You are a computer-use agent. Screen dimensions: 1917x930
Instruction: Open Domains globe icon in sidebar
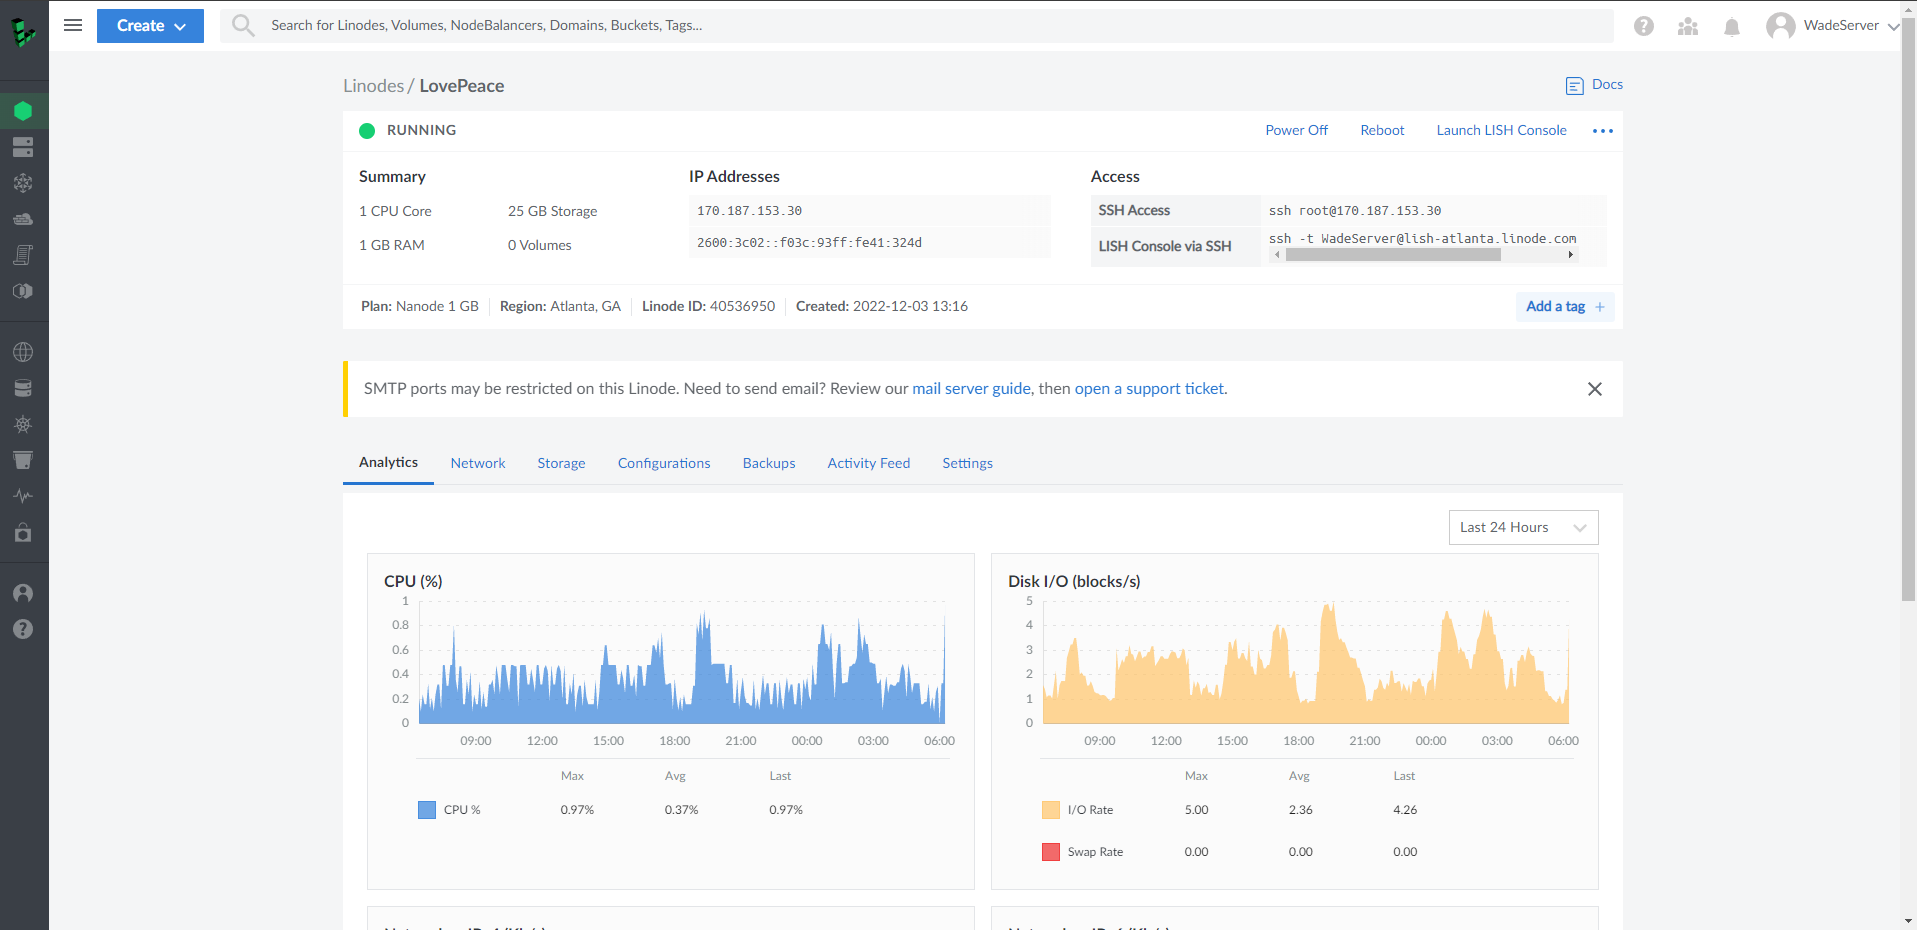click(23, 352)
